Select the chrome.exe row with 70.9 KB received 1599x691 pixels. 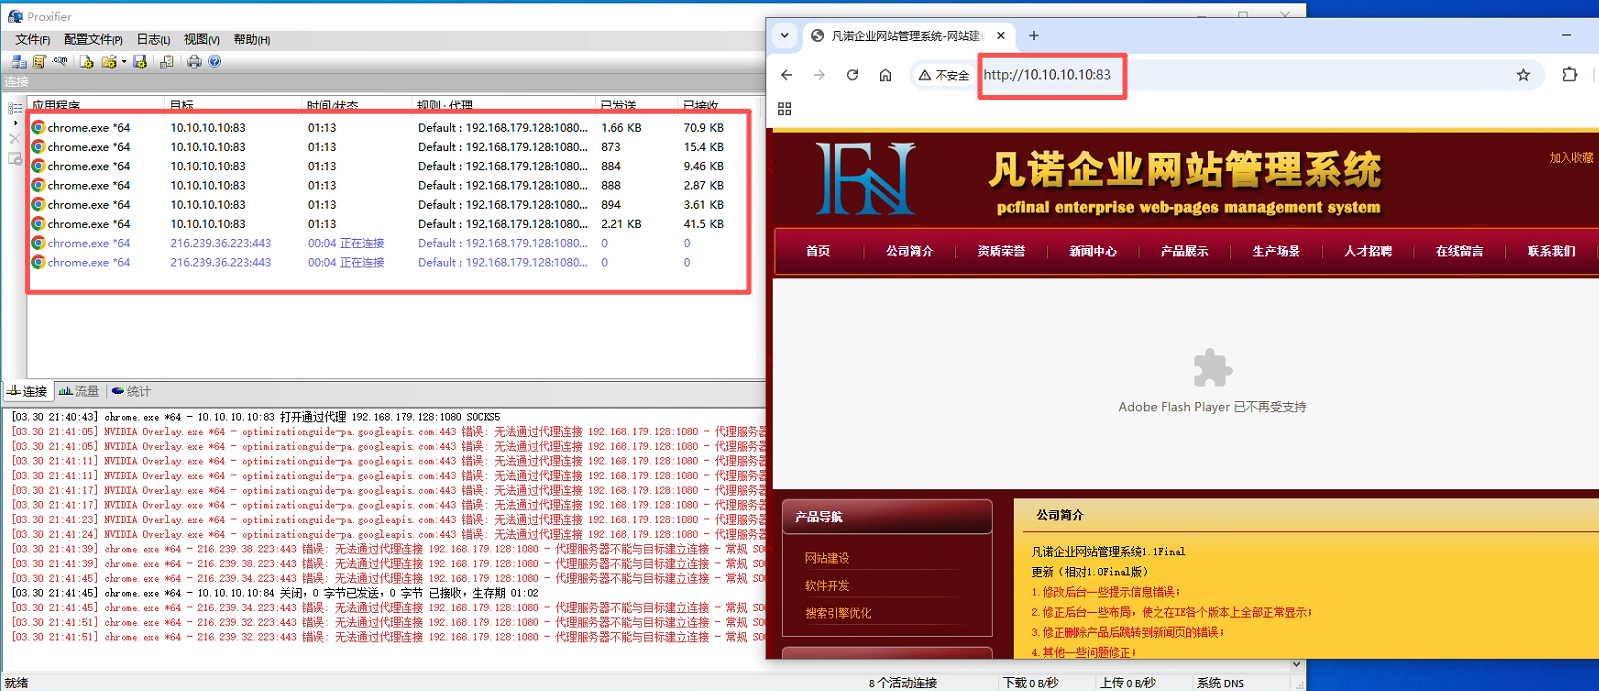pyautogui.click(x=388, y=128)
